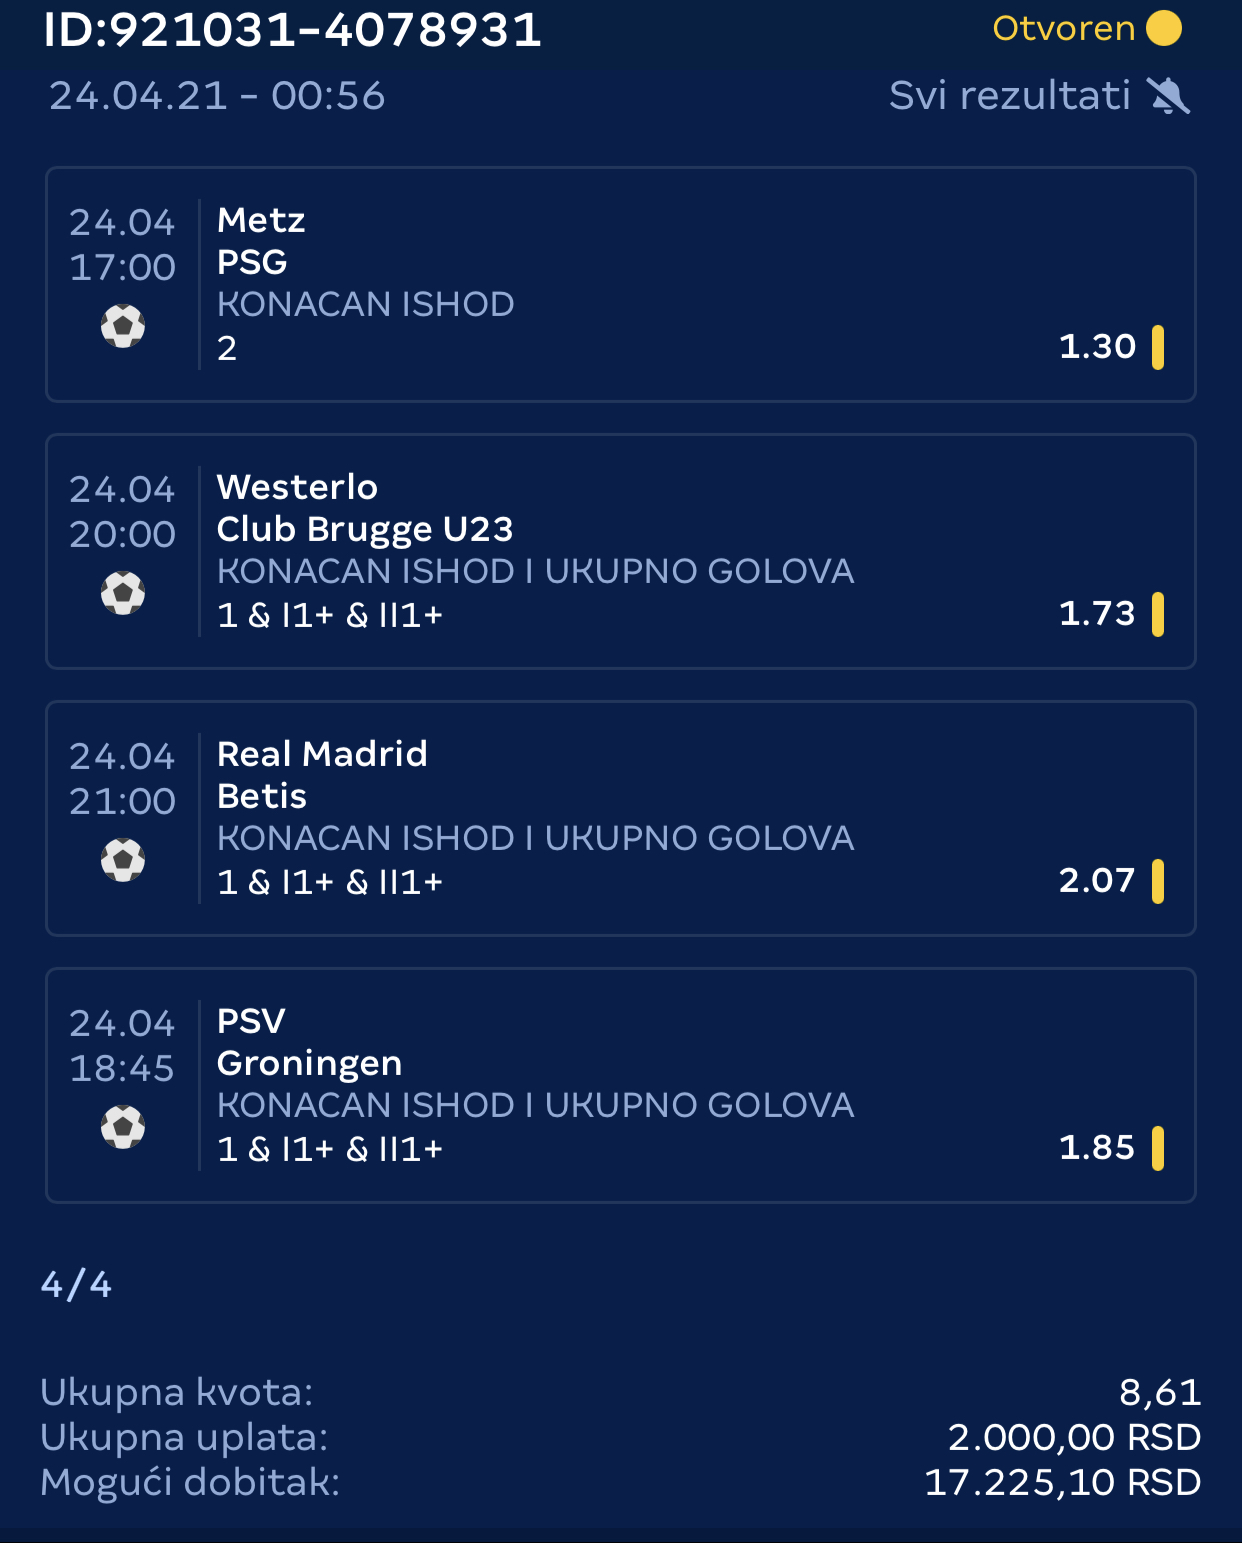The width and height of the screenshot is (1242, 1543).
Task: Open Westerlo vs Club Brugge U23 card
Action: pos(621,552)
